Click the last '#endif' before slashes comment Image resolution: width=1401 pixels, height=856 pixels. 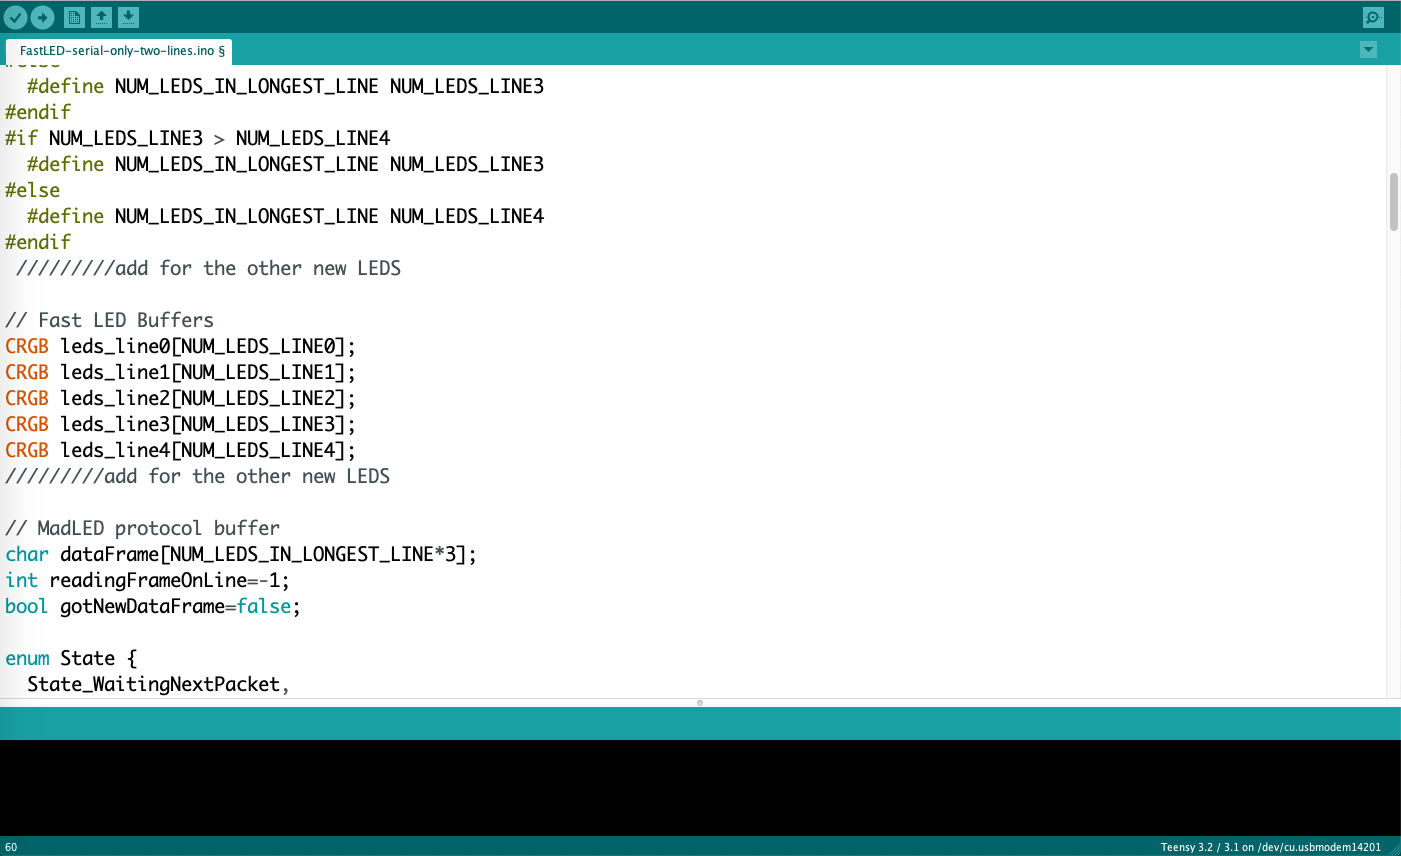click(x=38, y=242)
